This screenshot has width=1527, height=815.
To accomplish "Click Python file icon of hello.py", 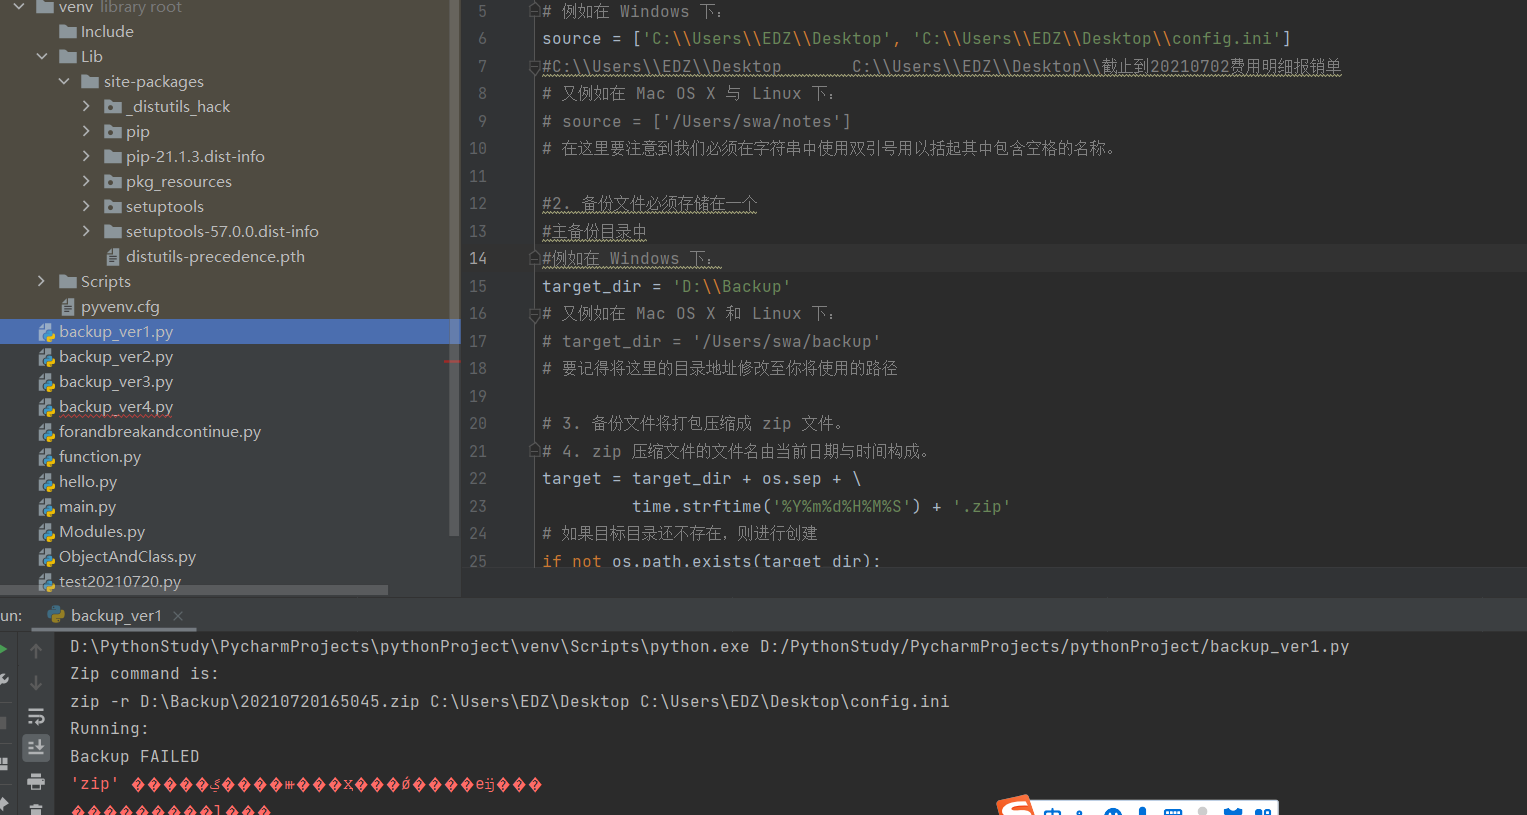I will click(46, 482).
